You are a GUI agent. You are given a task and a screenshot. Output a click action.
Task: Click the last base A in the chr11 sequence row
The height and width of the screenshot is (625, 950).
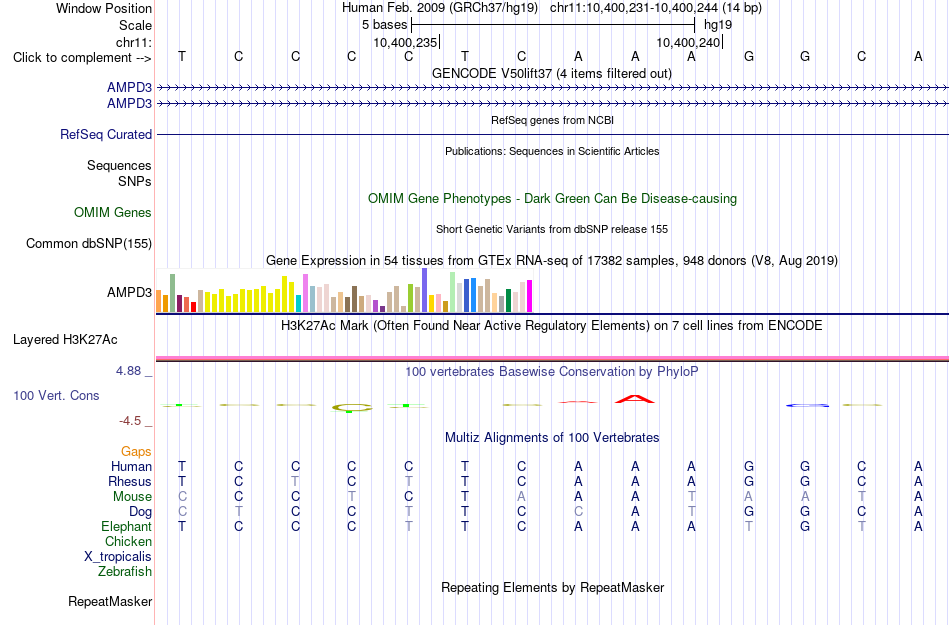click(918, 57)
